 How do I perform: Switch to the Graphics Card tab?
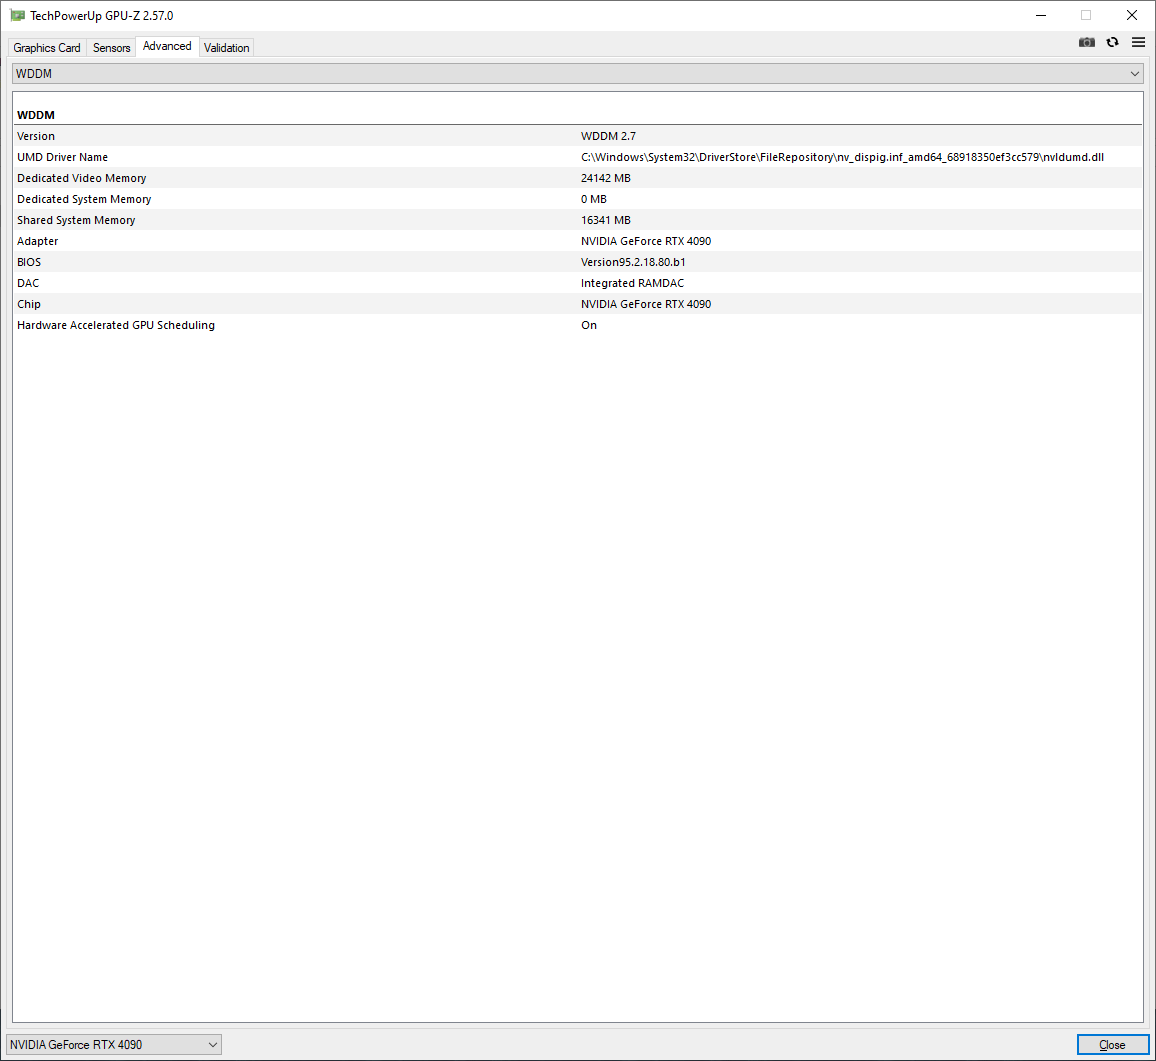pos(47,48)
